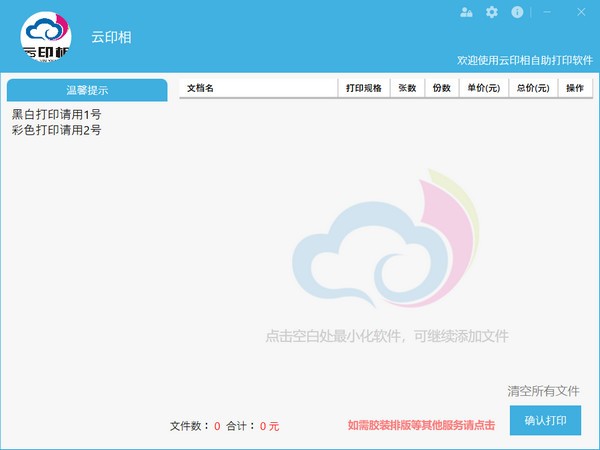Click the 云印相 cloud logo
Viewport: 600px width, 450px height.
pos(46,36)
